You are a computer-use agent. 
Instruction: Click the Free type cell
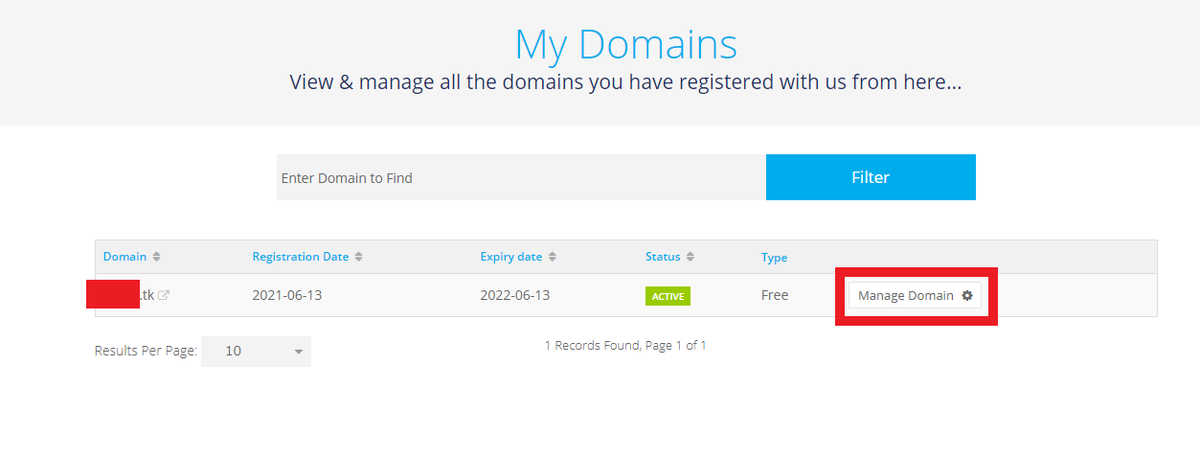775,295
